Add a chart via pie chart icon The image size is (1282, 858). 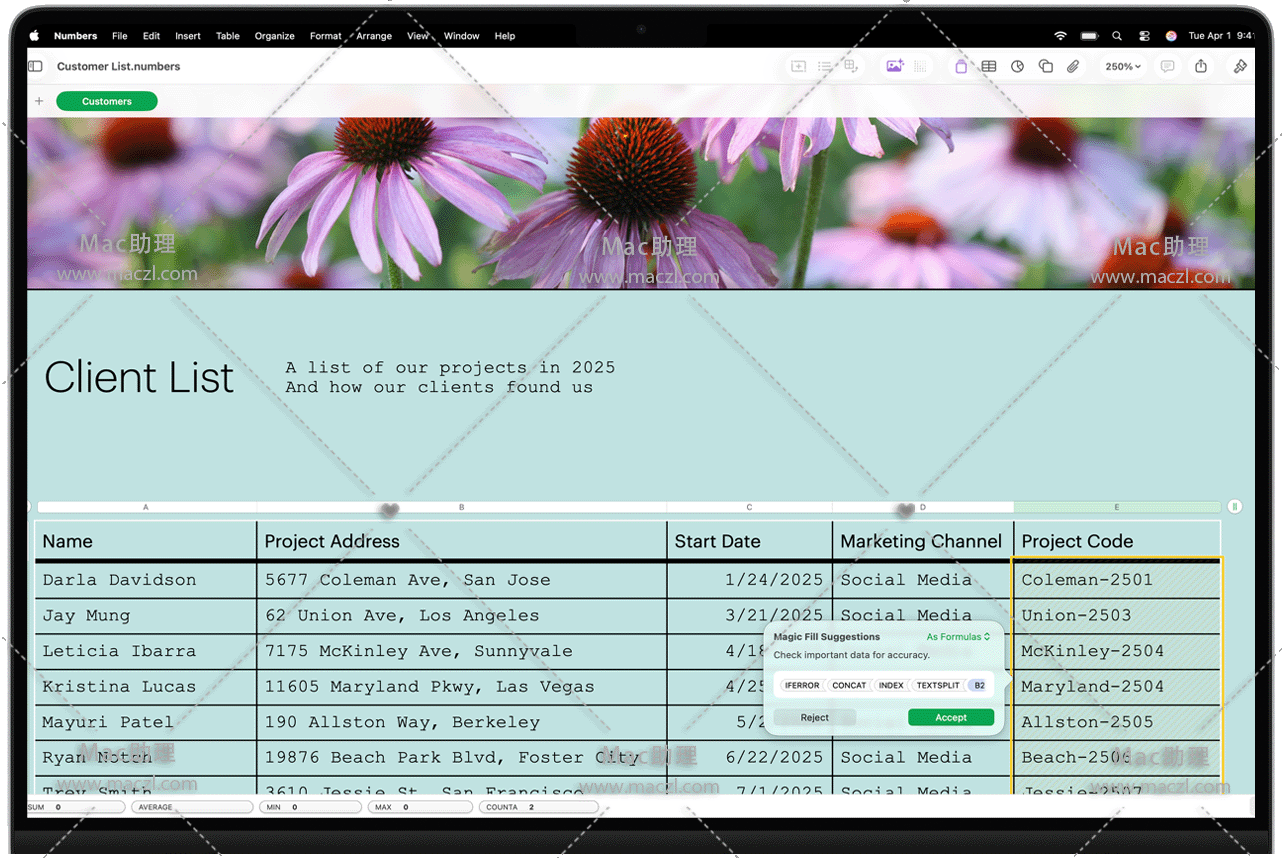click(x=1017, y=67)
